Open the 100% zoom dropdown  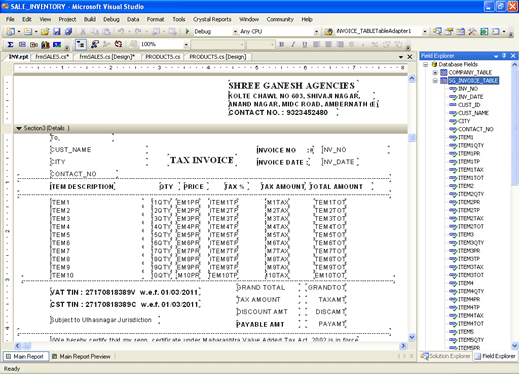(186, 44)
